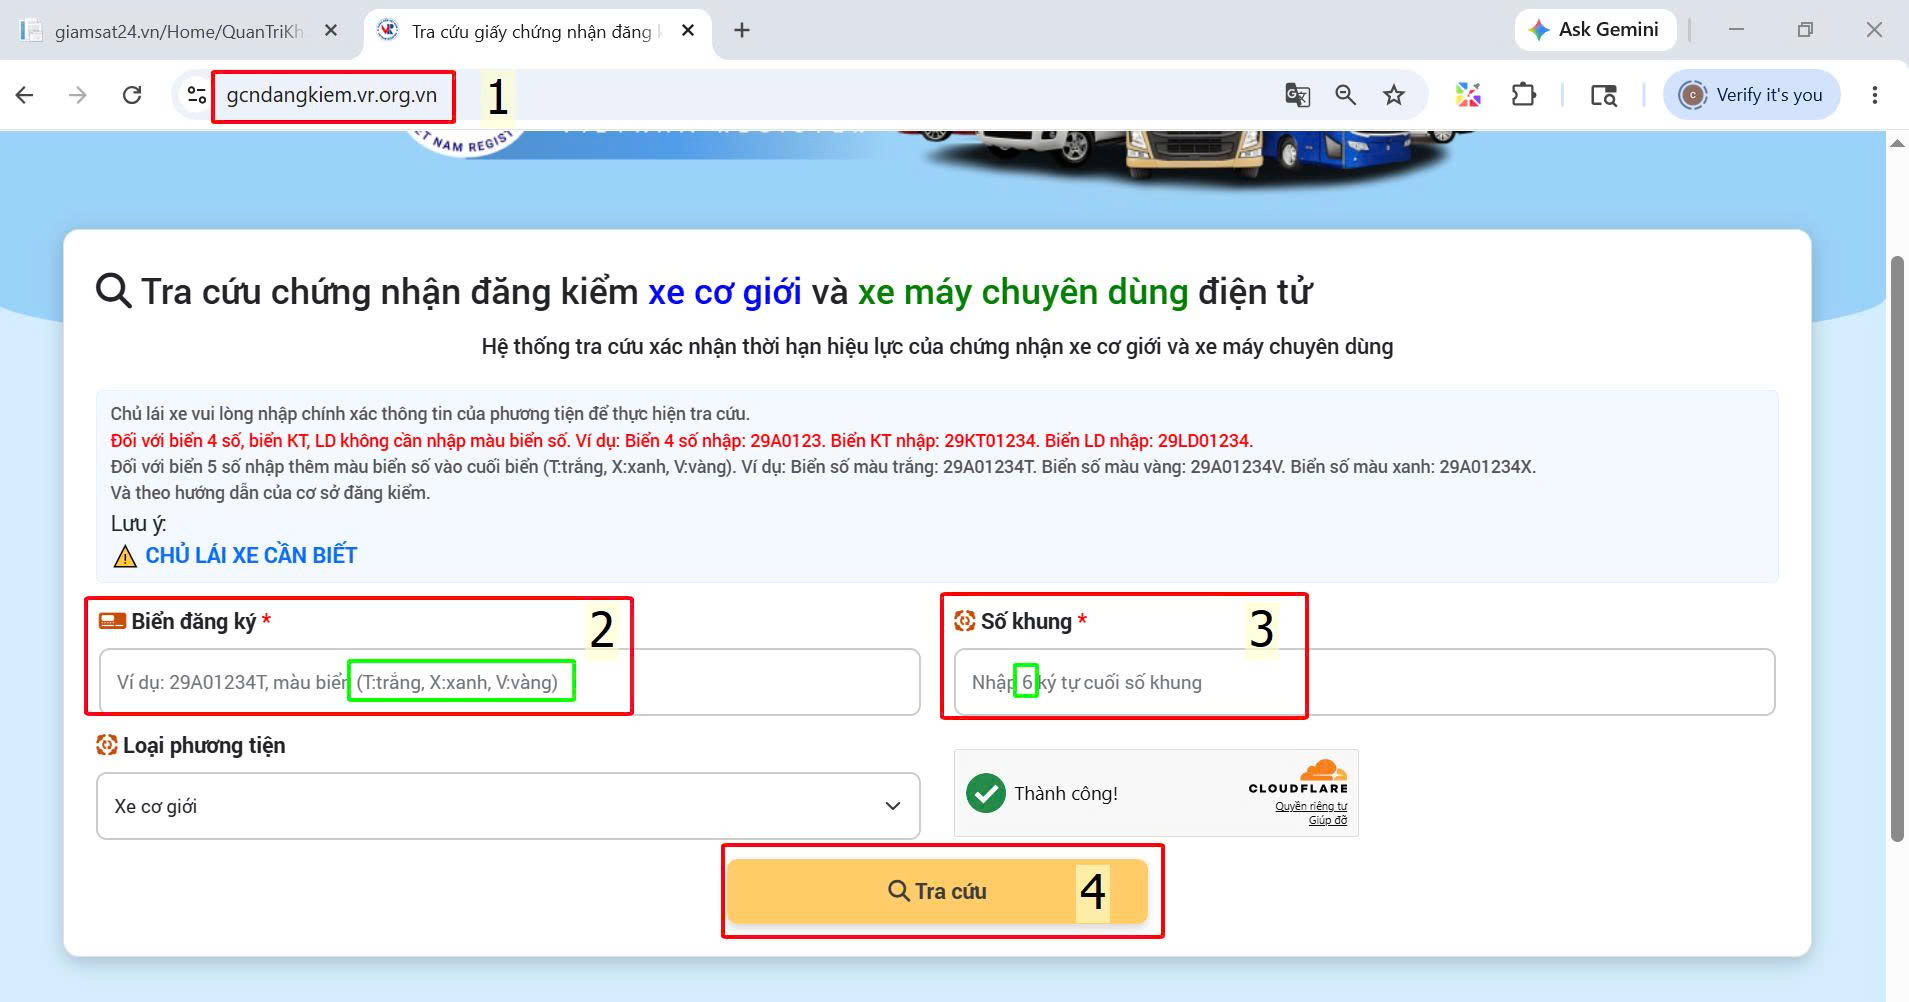Go back with the browser back arrow

pyautogui.click(x=25, y=95)
